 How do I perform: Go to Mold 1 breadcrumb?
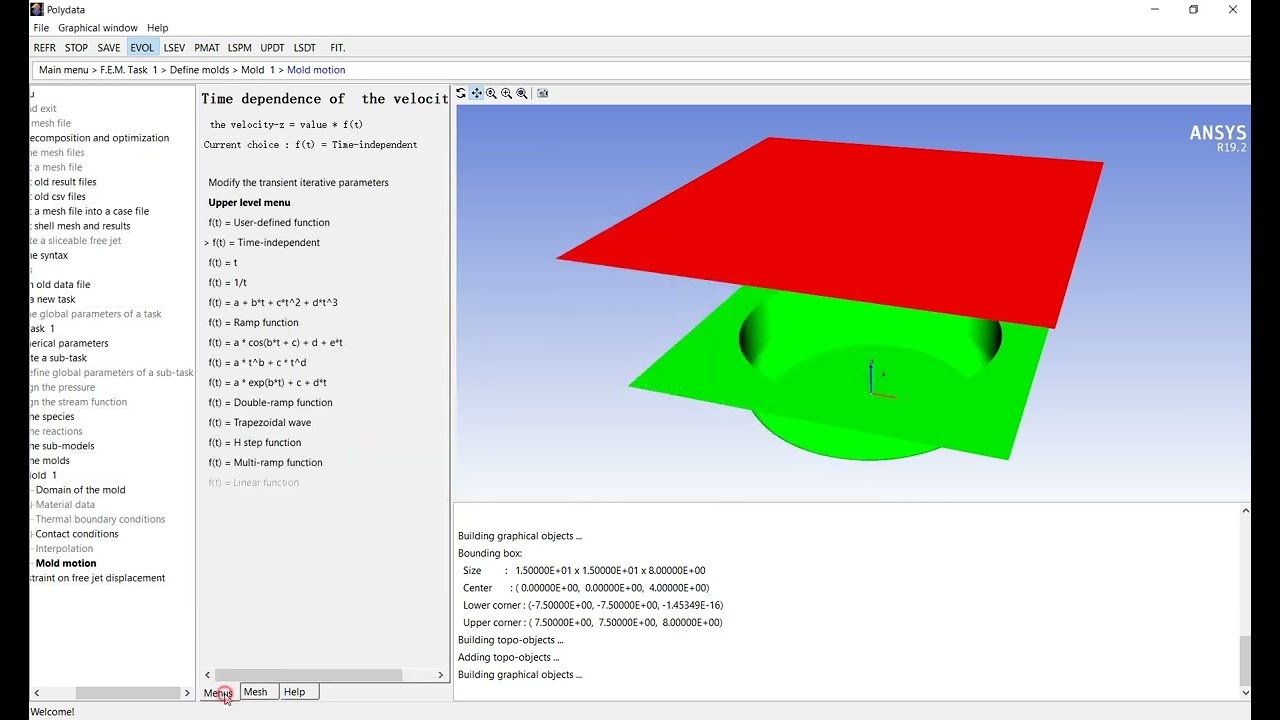(258, 70)
